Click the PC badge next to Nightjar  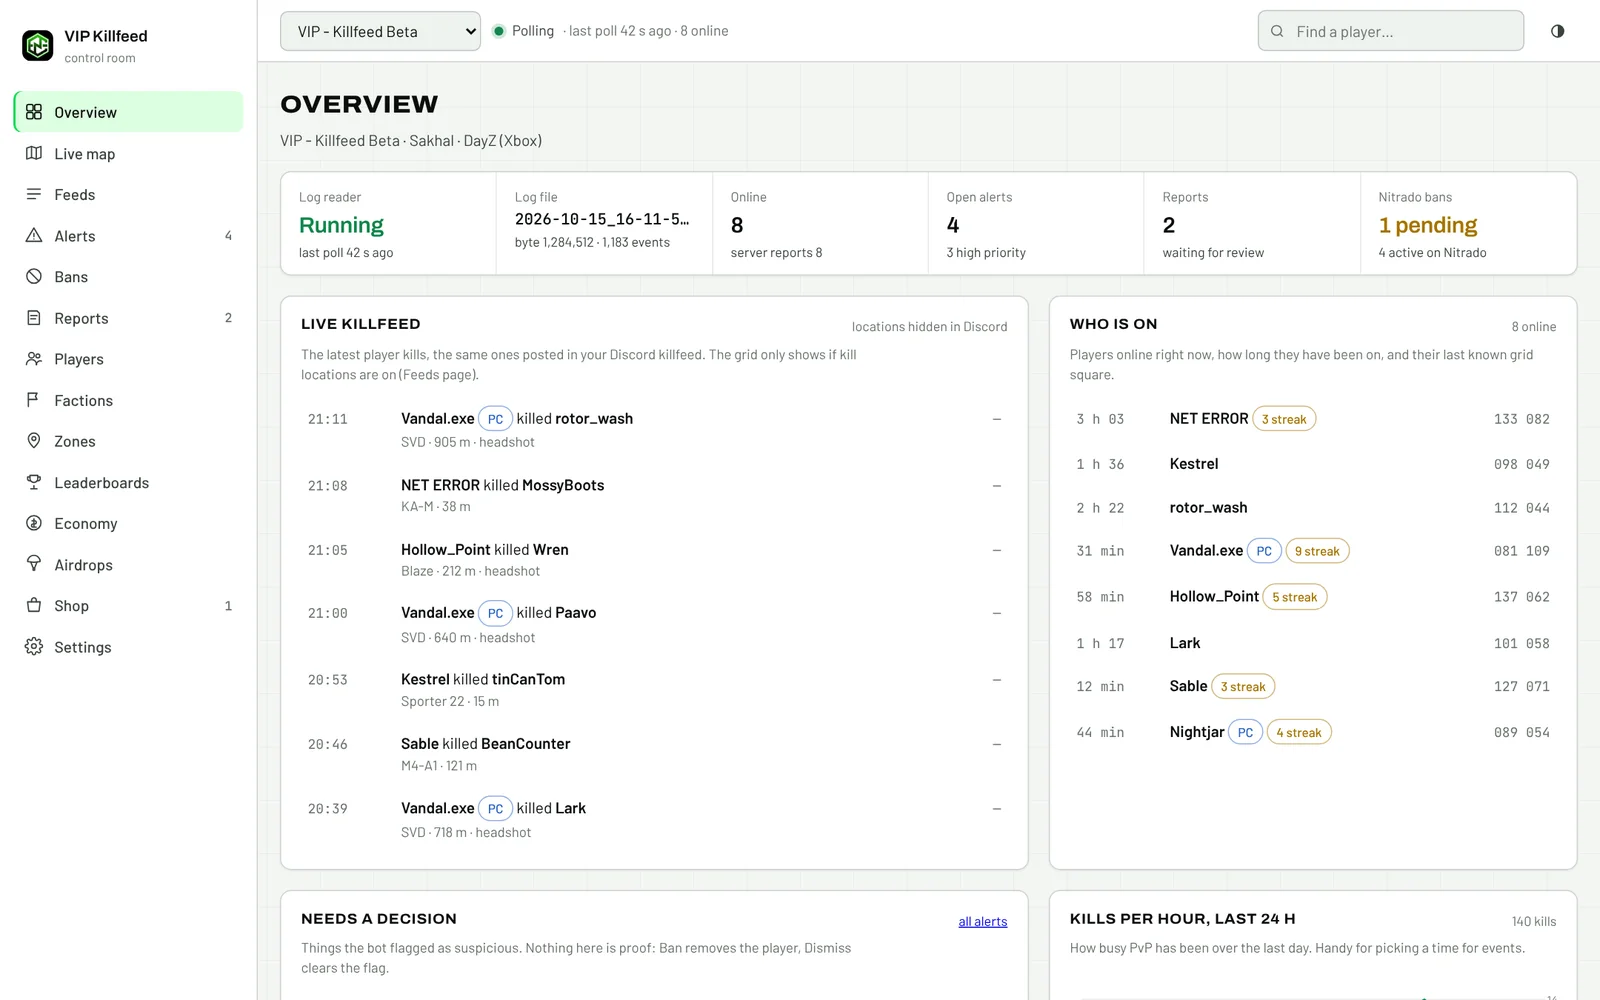(1245, 732)
